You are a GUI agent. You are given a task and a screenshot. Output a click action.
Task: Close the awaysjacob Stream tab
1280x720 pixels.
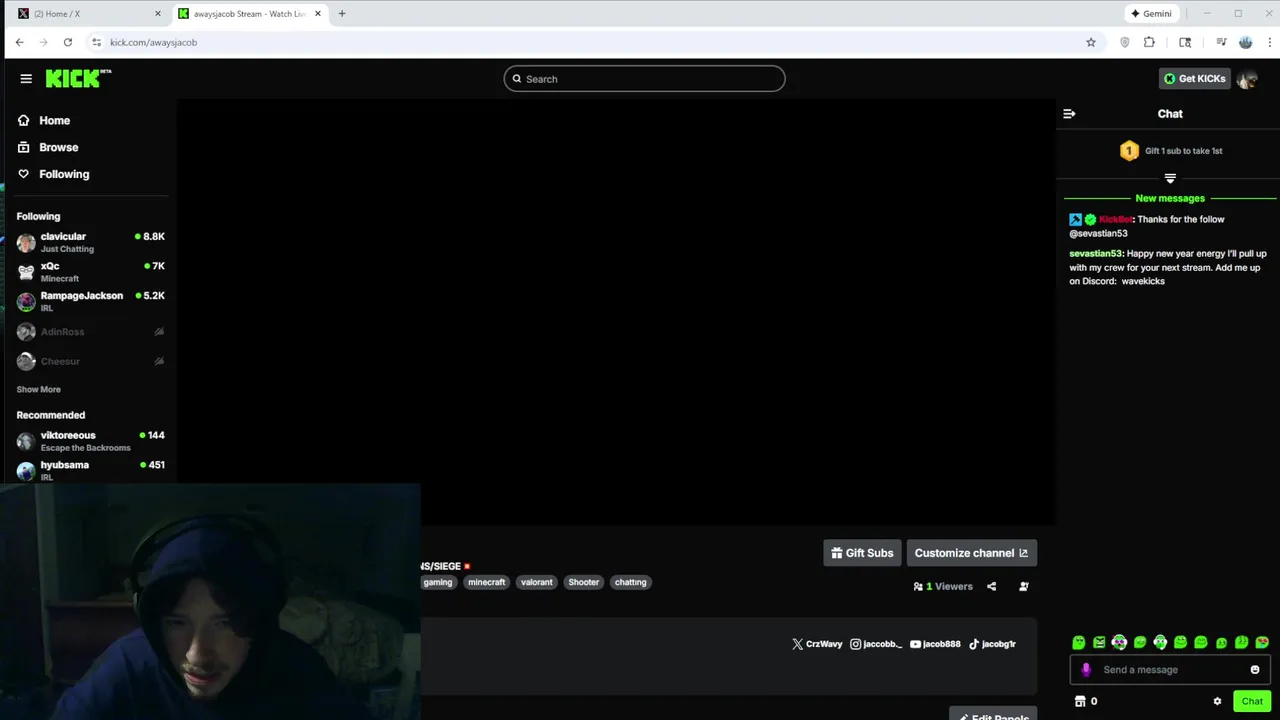(x=318, y=14)
